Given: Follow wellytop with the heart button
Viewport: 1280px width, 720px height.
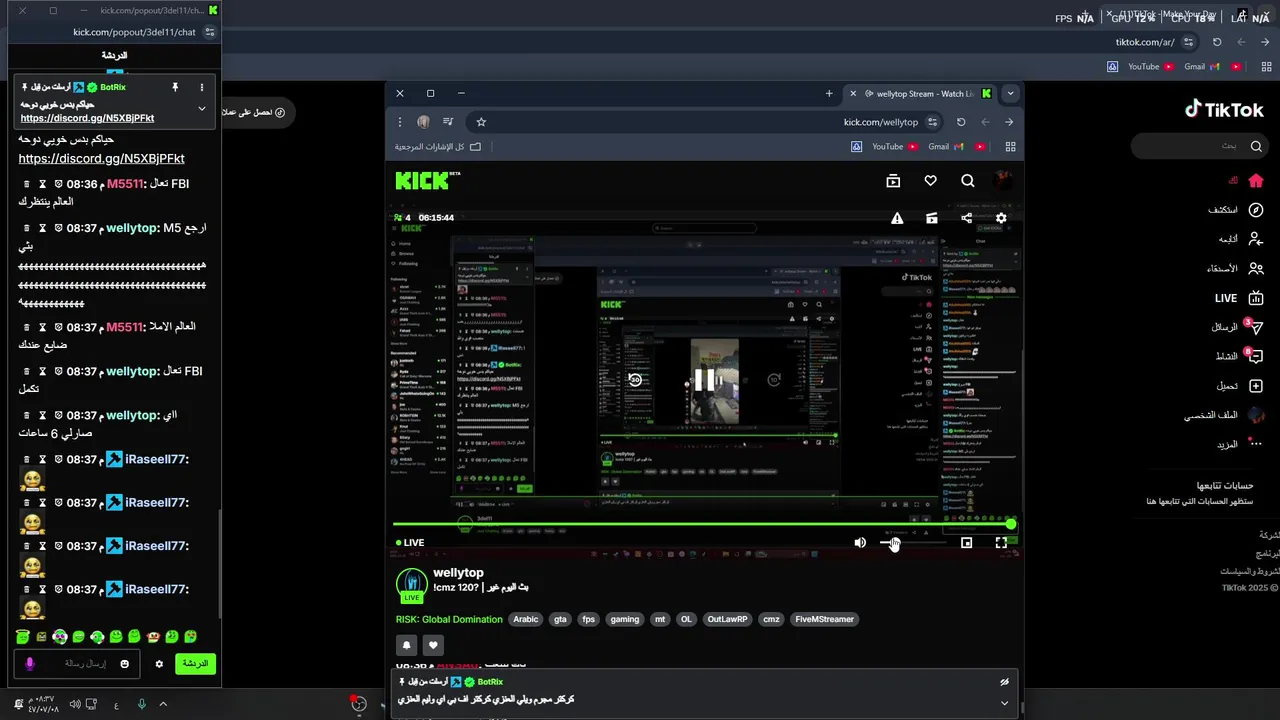Looking at the screenshot, I should click(x=433, y=646).
